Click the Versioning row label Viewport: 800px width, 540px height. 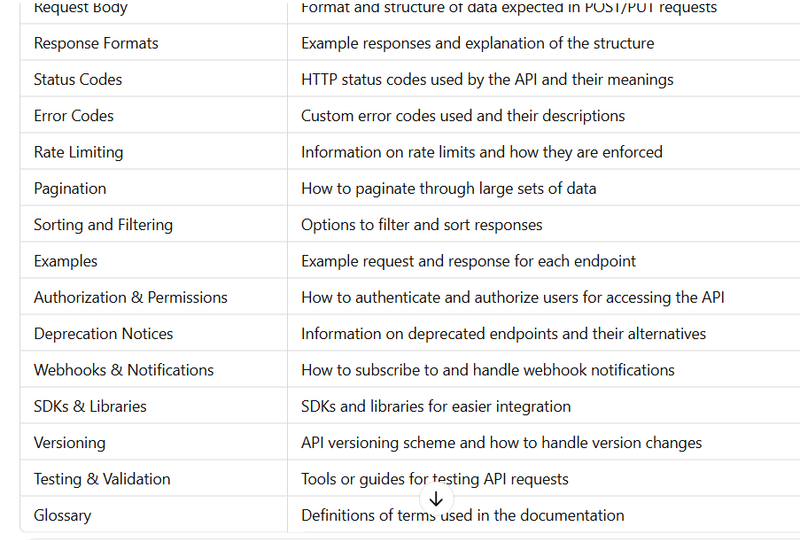69,443
